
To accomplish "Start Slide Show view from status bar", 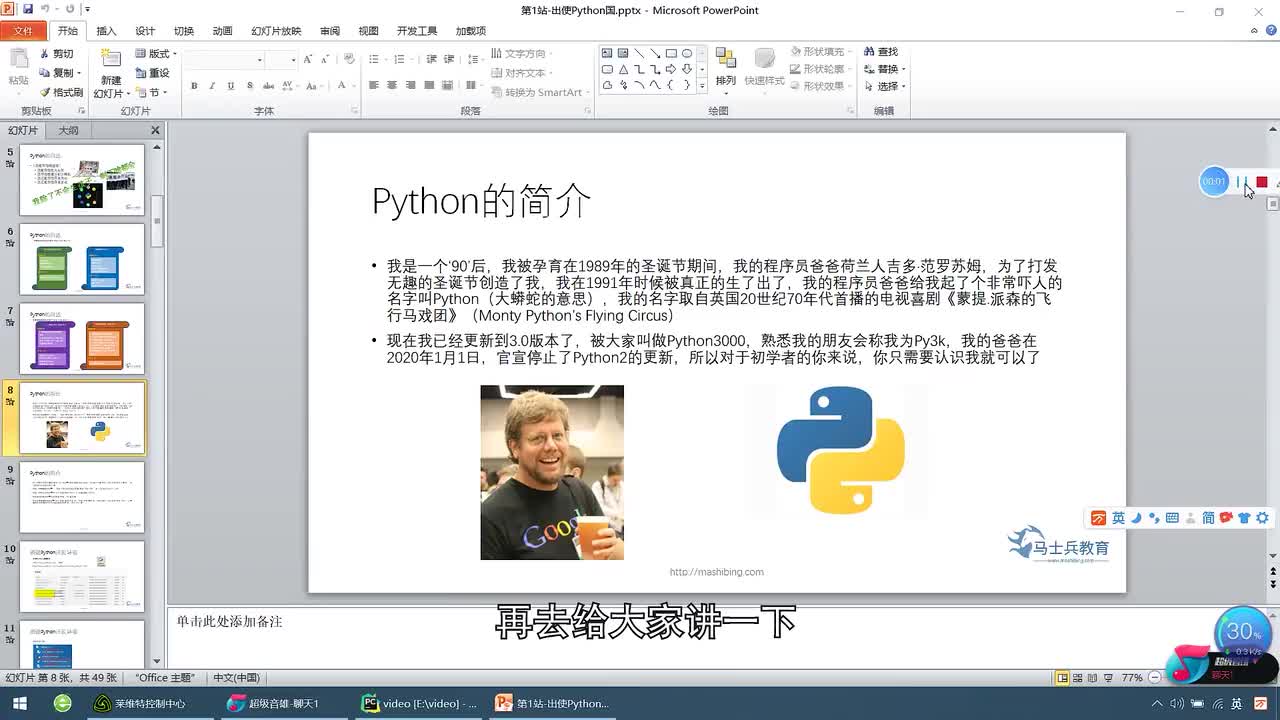I will [x=1107, y=677].
